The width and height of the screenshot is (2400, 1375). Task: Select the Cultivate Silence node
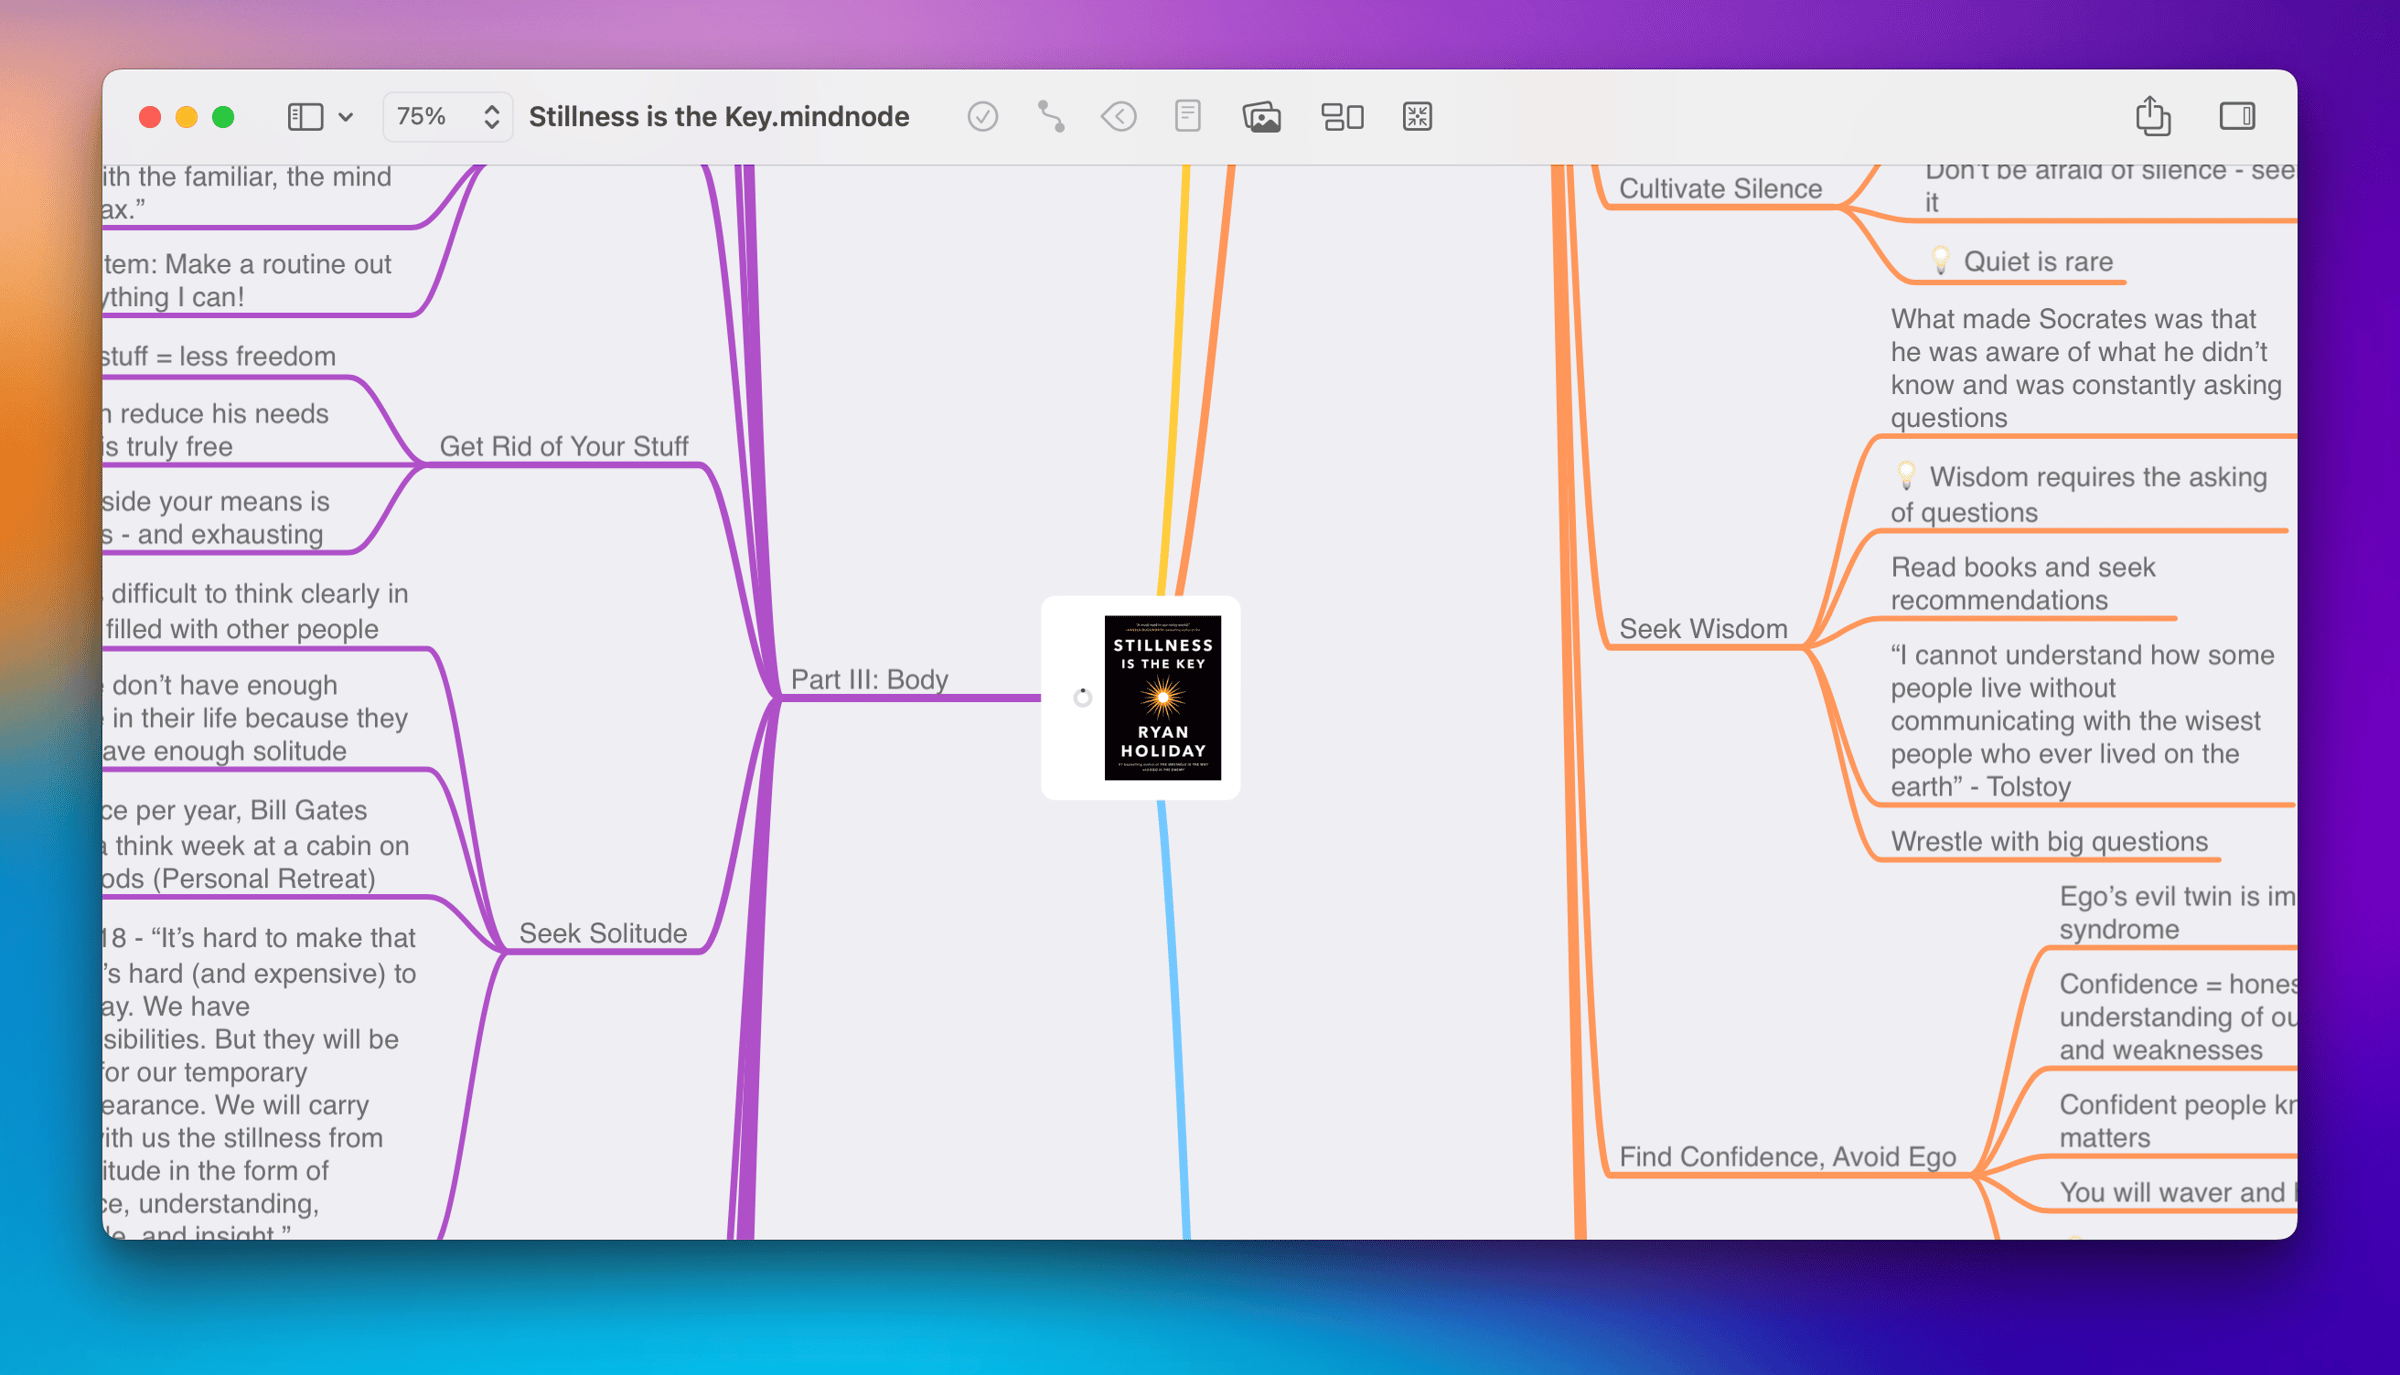point(1720,188)
